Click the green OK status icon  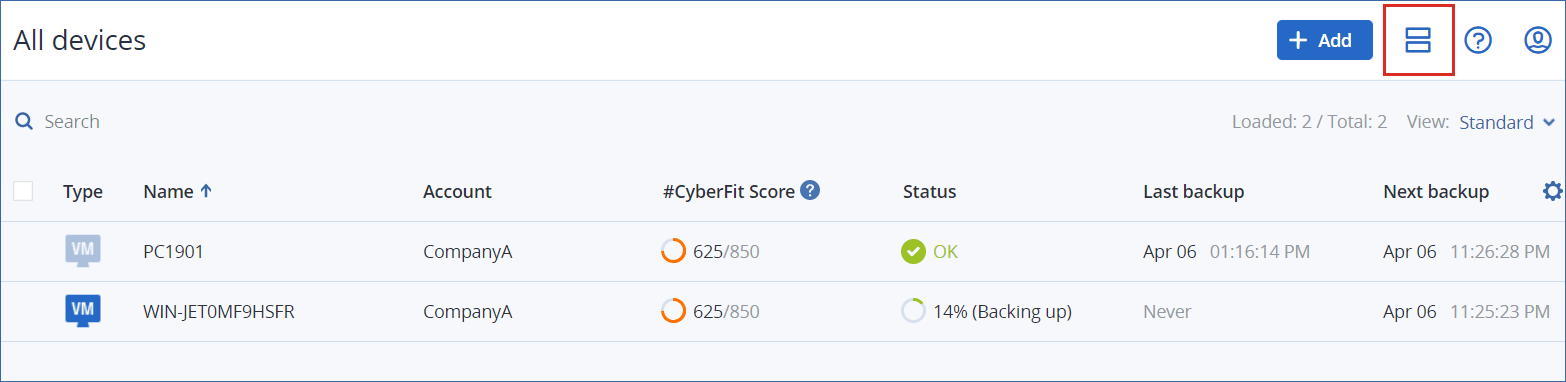(x=912, y=251)
